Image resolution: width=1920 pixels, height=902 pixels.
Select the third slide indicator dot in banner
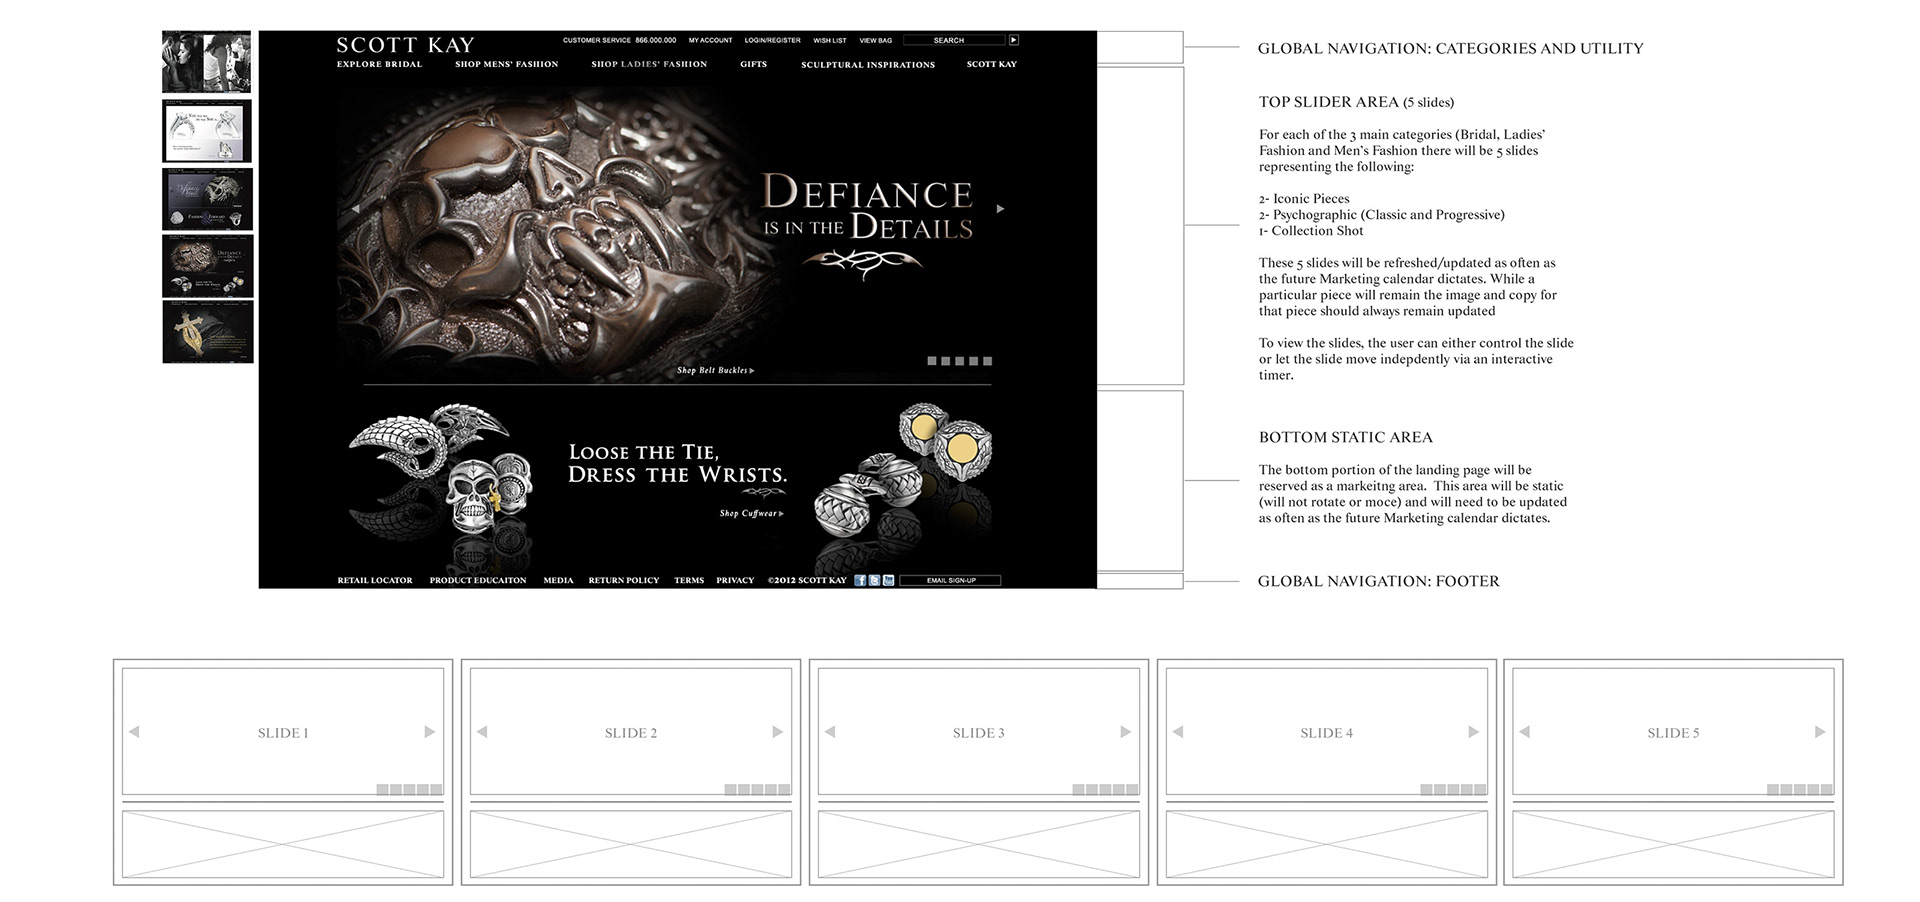pos(960,361)
